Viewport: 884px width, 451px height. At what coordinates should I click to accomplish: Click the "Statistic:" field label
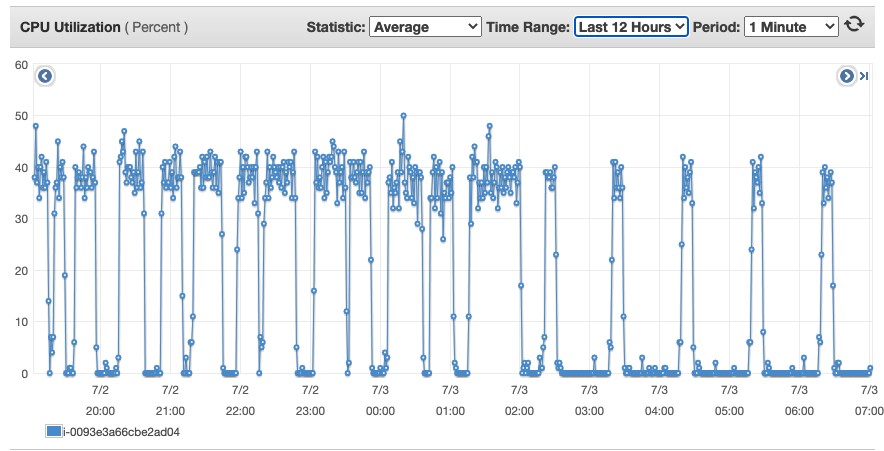(x=335, y=26)
